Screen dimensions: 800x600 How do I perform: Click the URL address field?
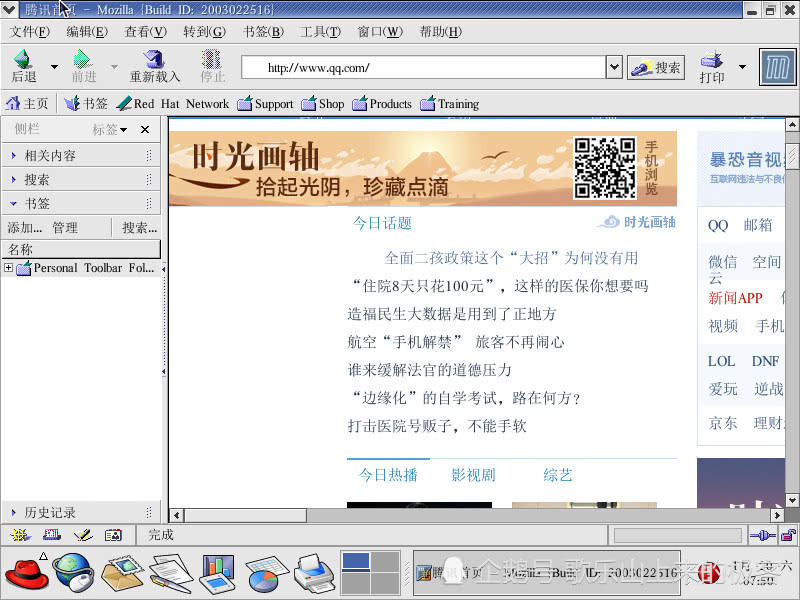pyautogui.click(x=423, y=67)
